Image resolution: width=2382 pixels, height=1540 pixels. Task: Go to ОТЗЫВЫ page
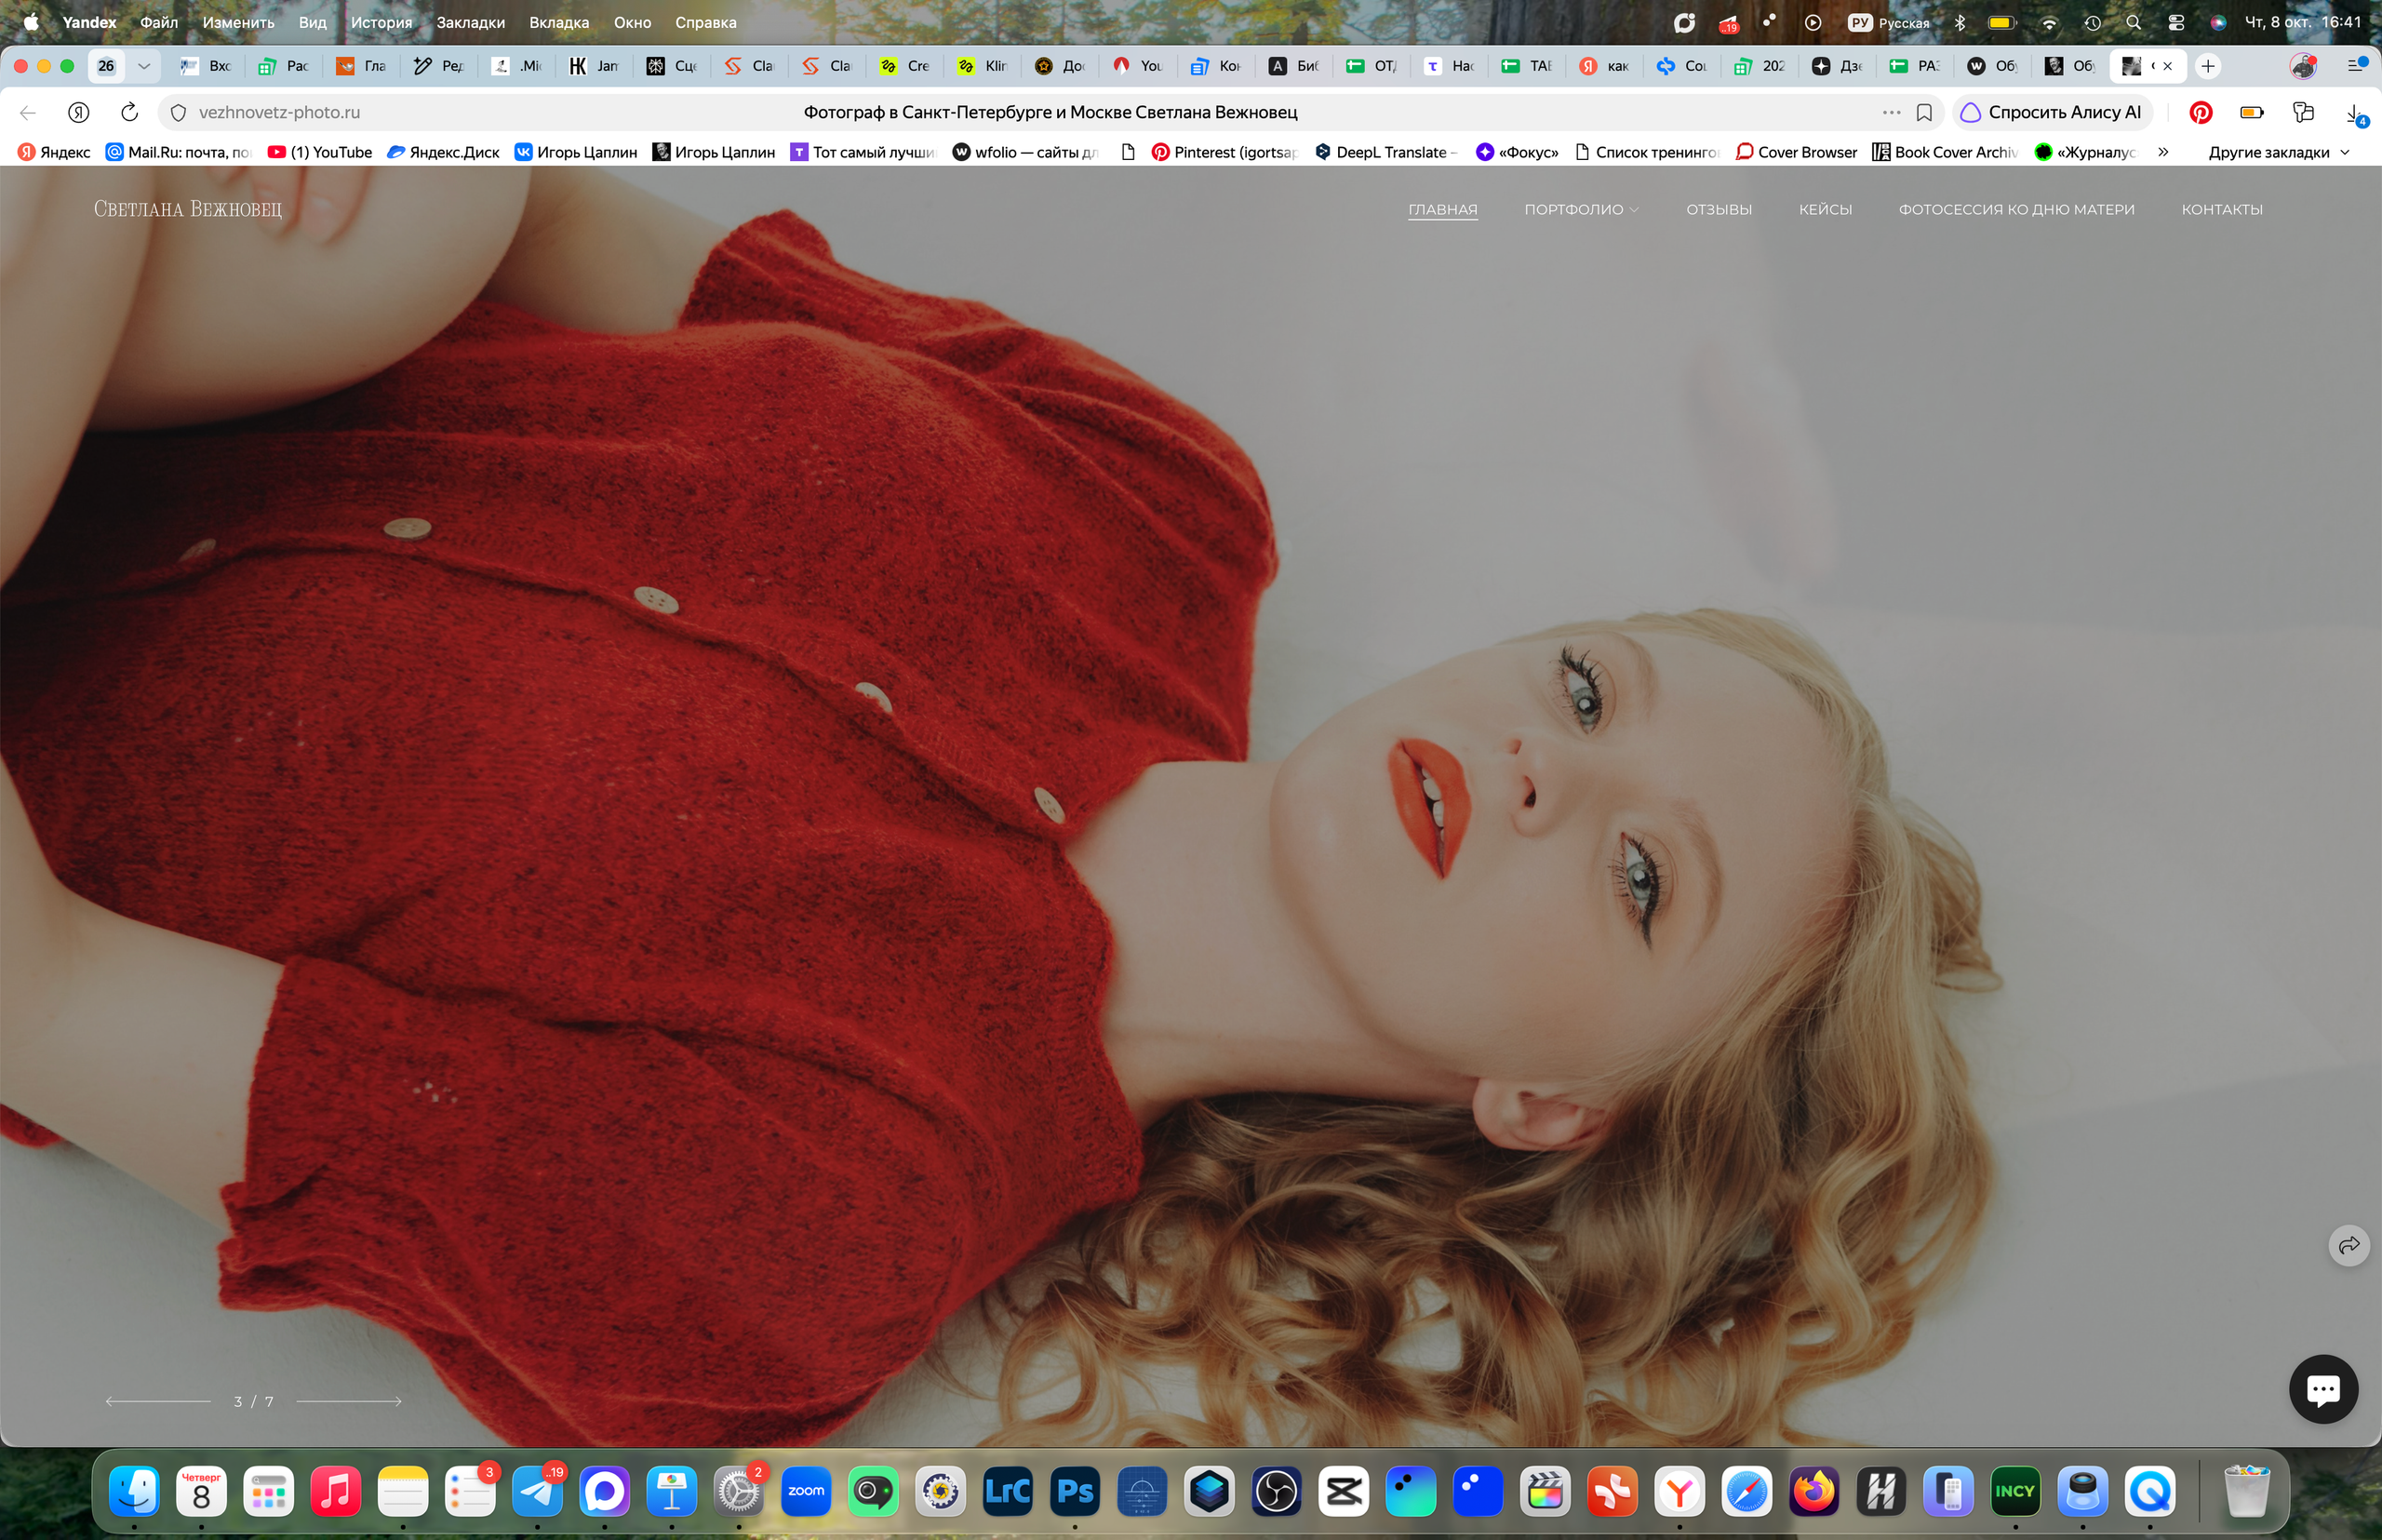point(1719,209)
